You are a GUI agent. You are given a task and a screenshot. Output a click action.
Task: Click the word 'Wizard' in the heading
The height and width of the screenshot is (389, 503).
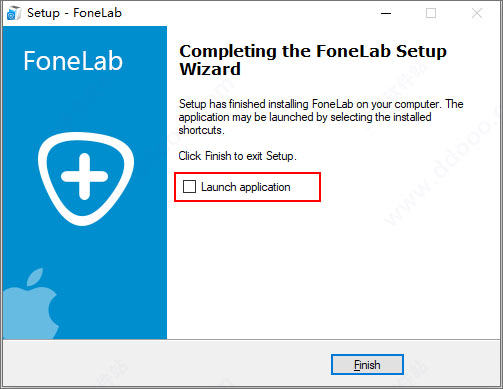click(x=210, y=69)
